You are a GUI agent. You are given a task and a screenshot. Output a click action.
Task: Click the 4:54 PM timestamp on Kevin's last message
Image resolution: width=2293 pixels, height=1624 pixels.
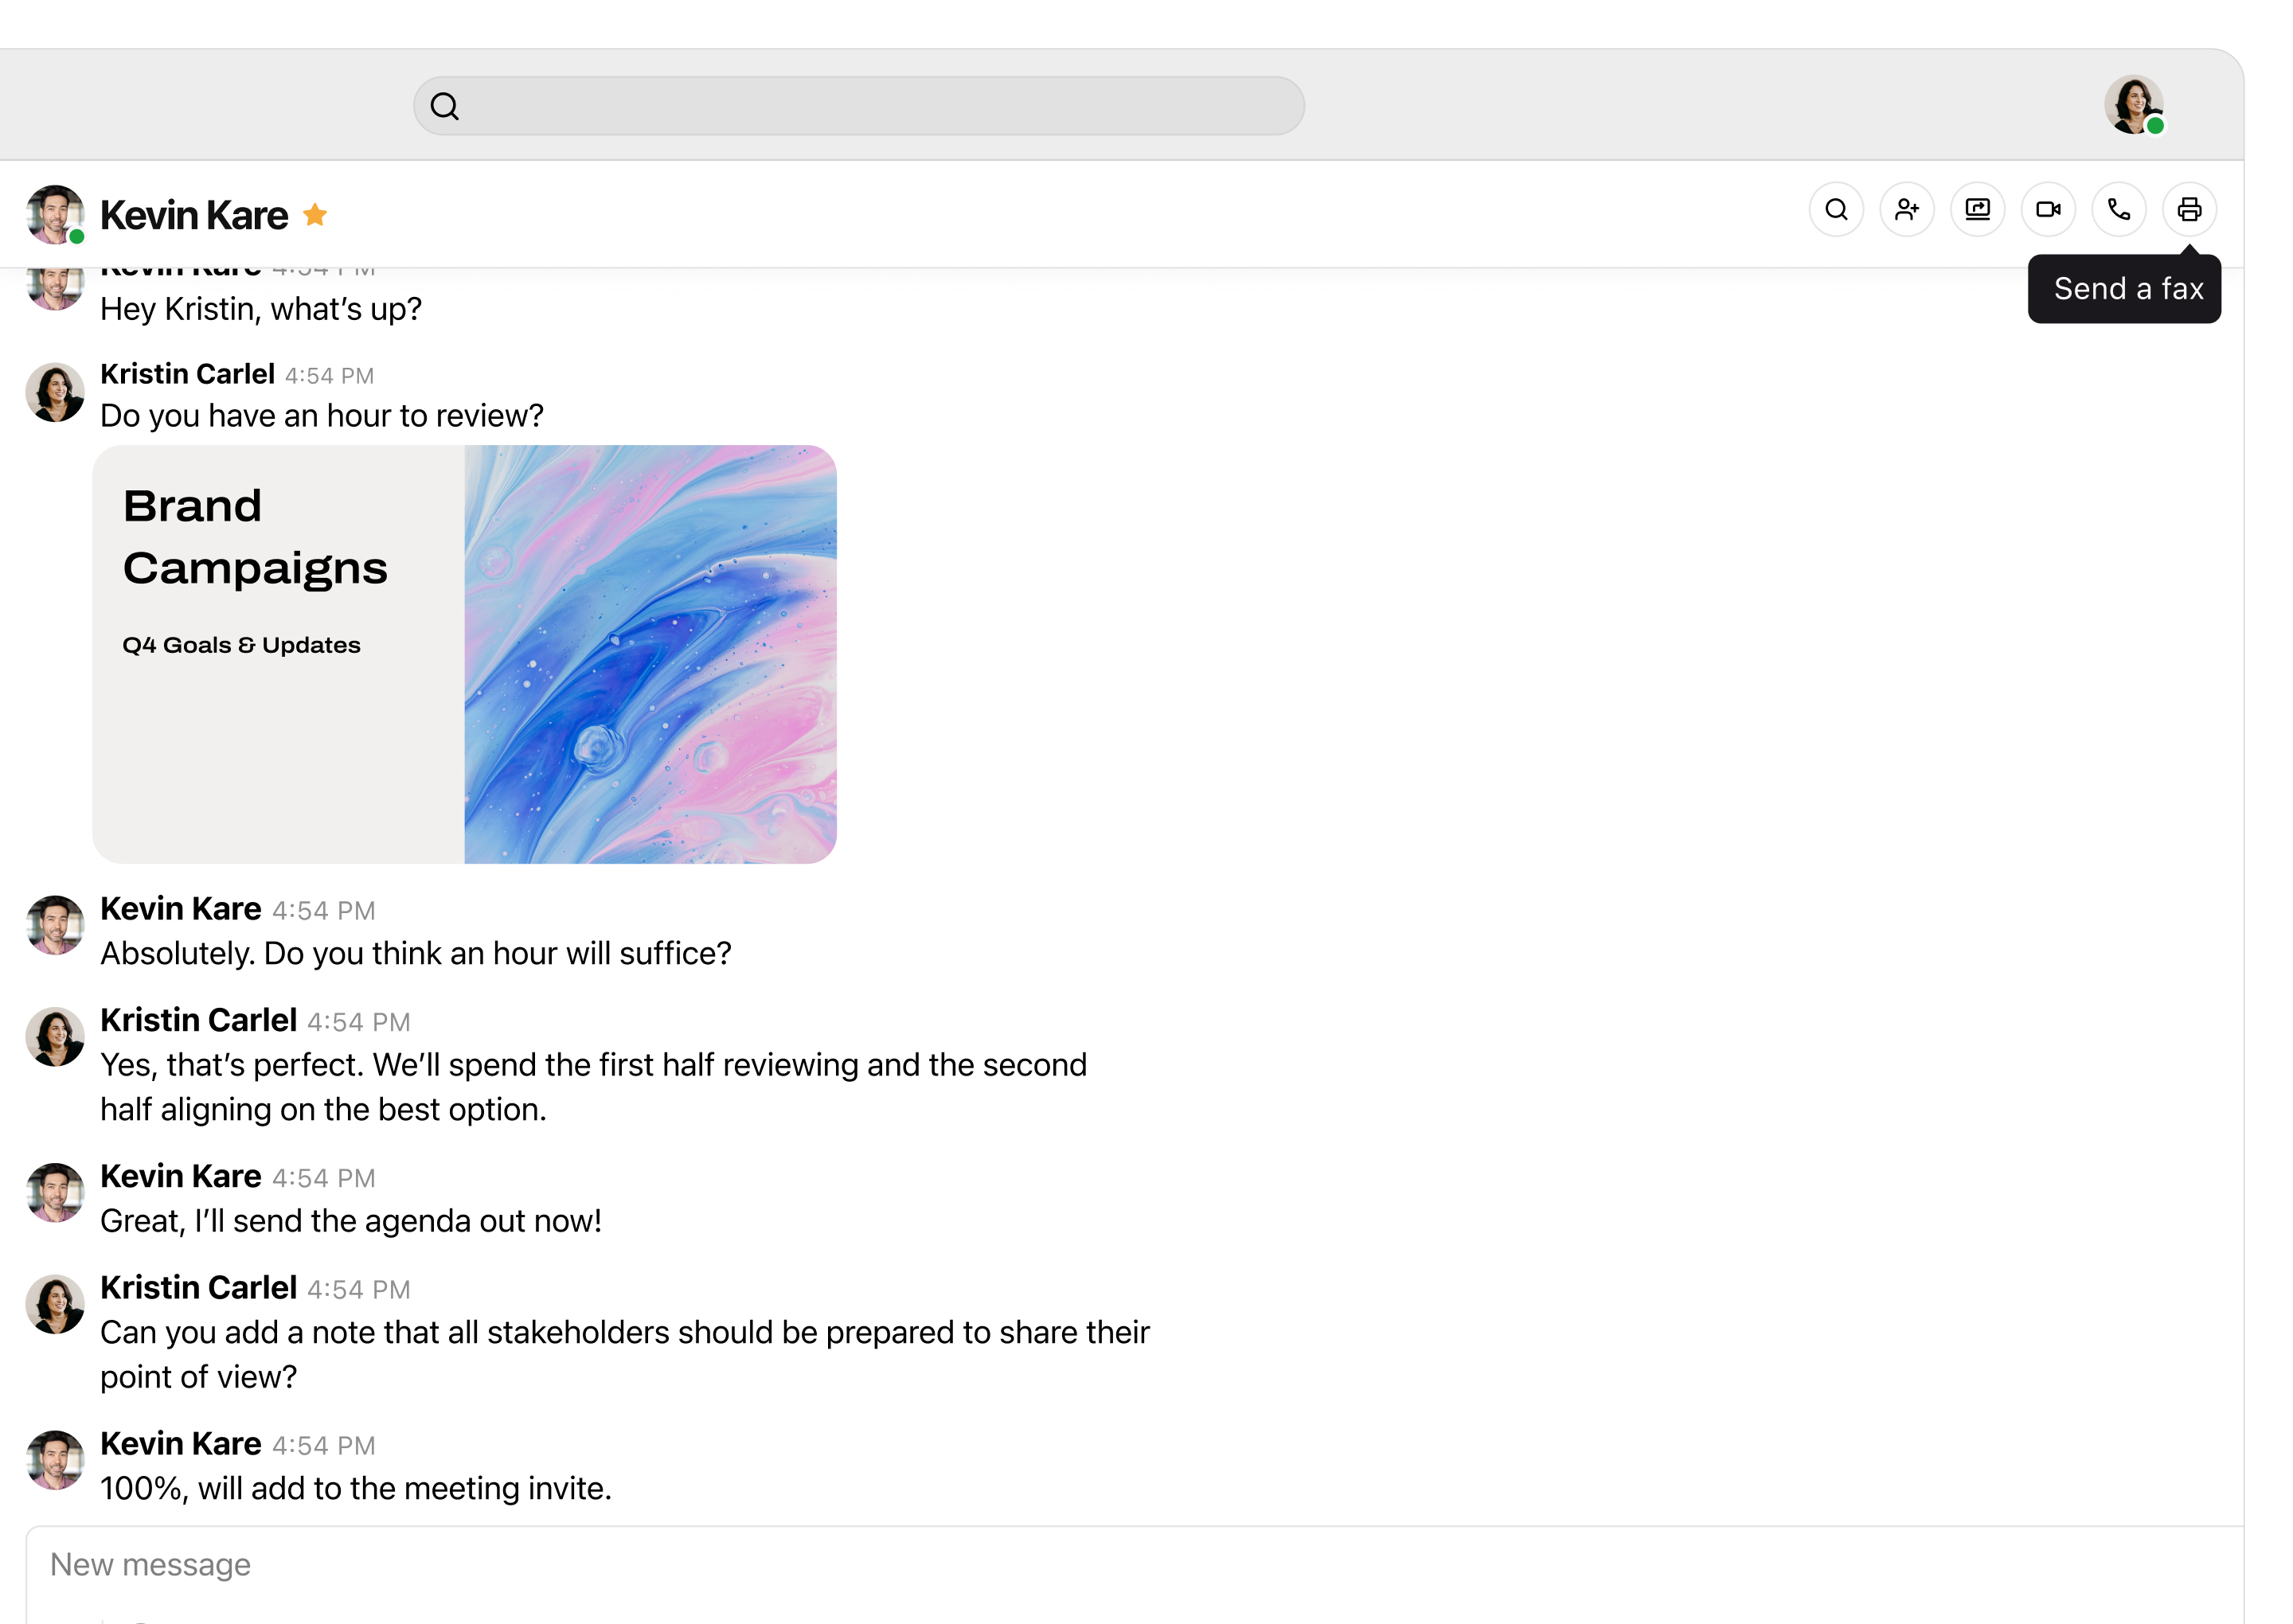[322, 1445]
